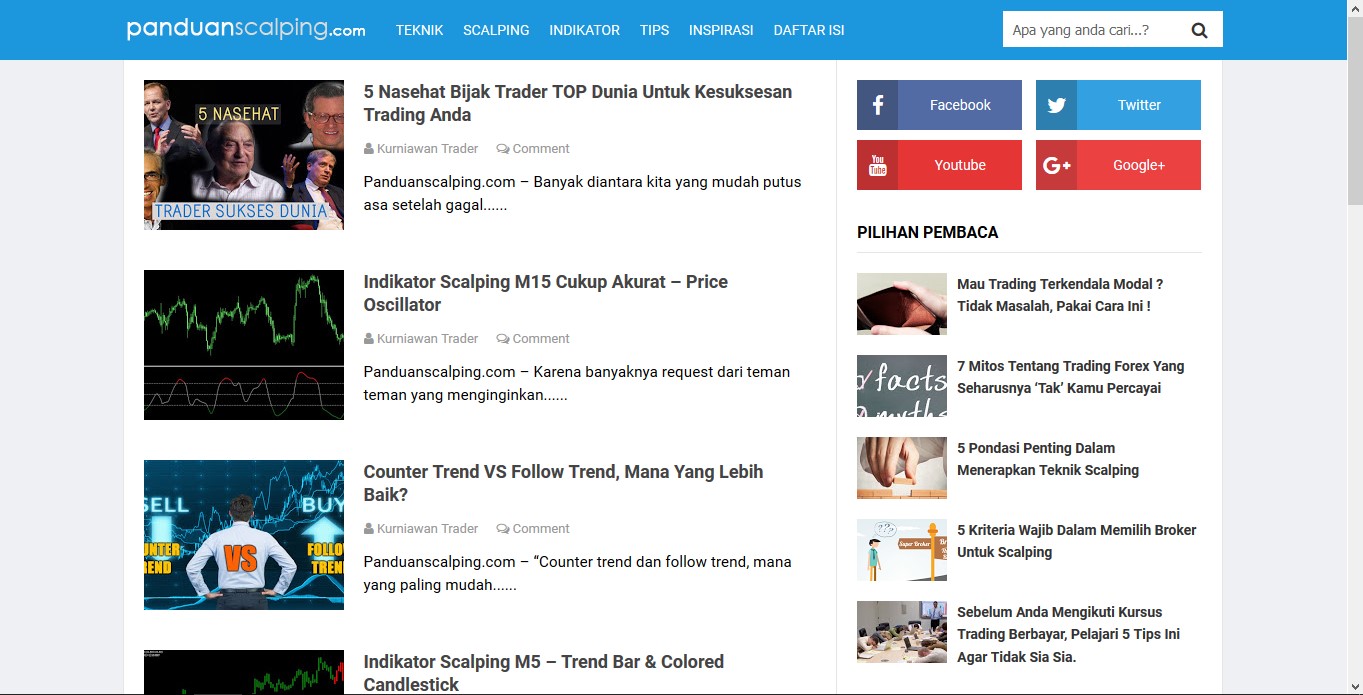1363x695 pixels.
Task: Open '5 Pondasi Penting' sidebar link
Action: pos(1048,459)
